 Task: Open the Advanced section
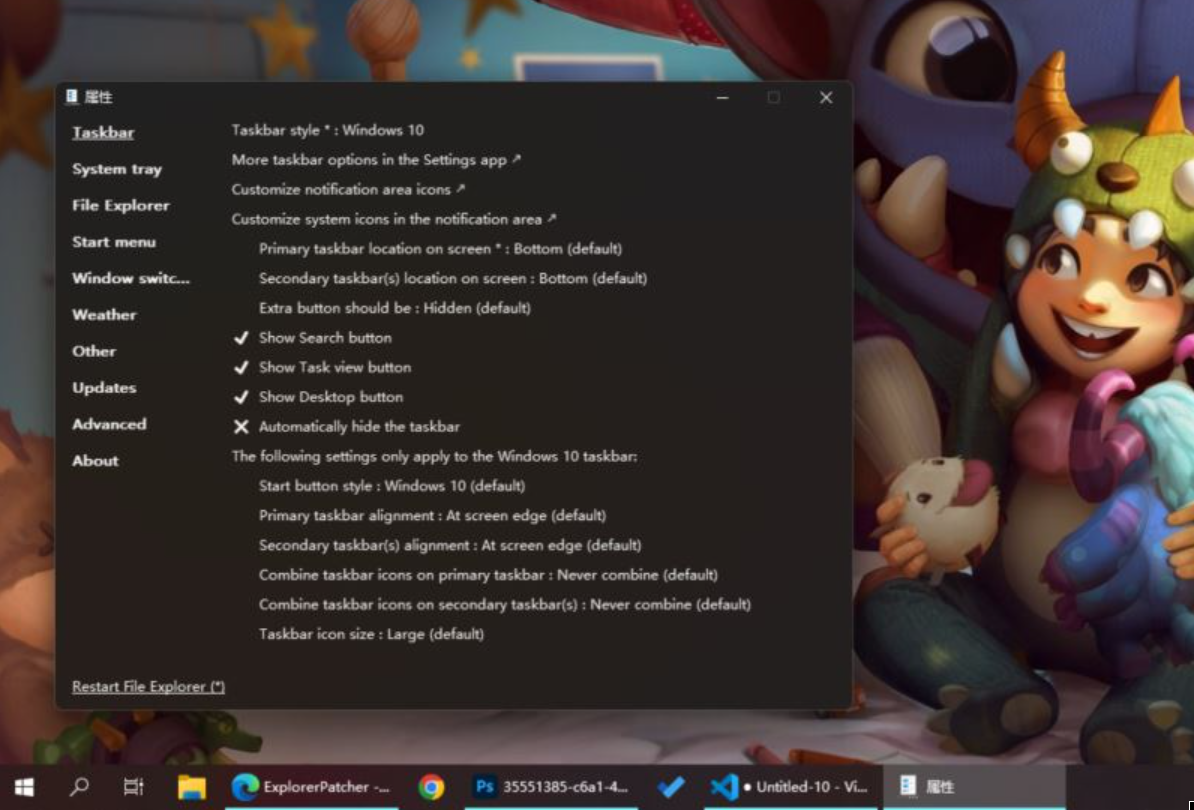[110, 425]
